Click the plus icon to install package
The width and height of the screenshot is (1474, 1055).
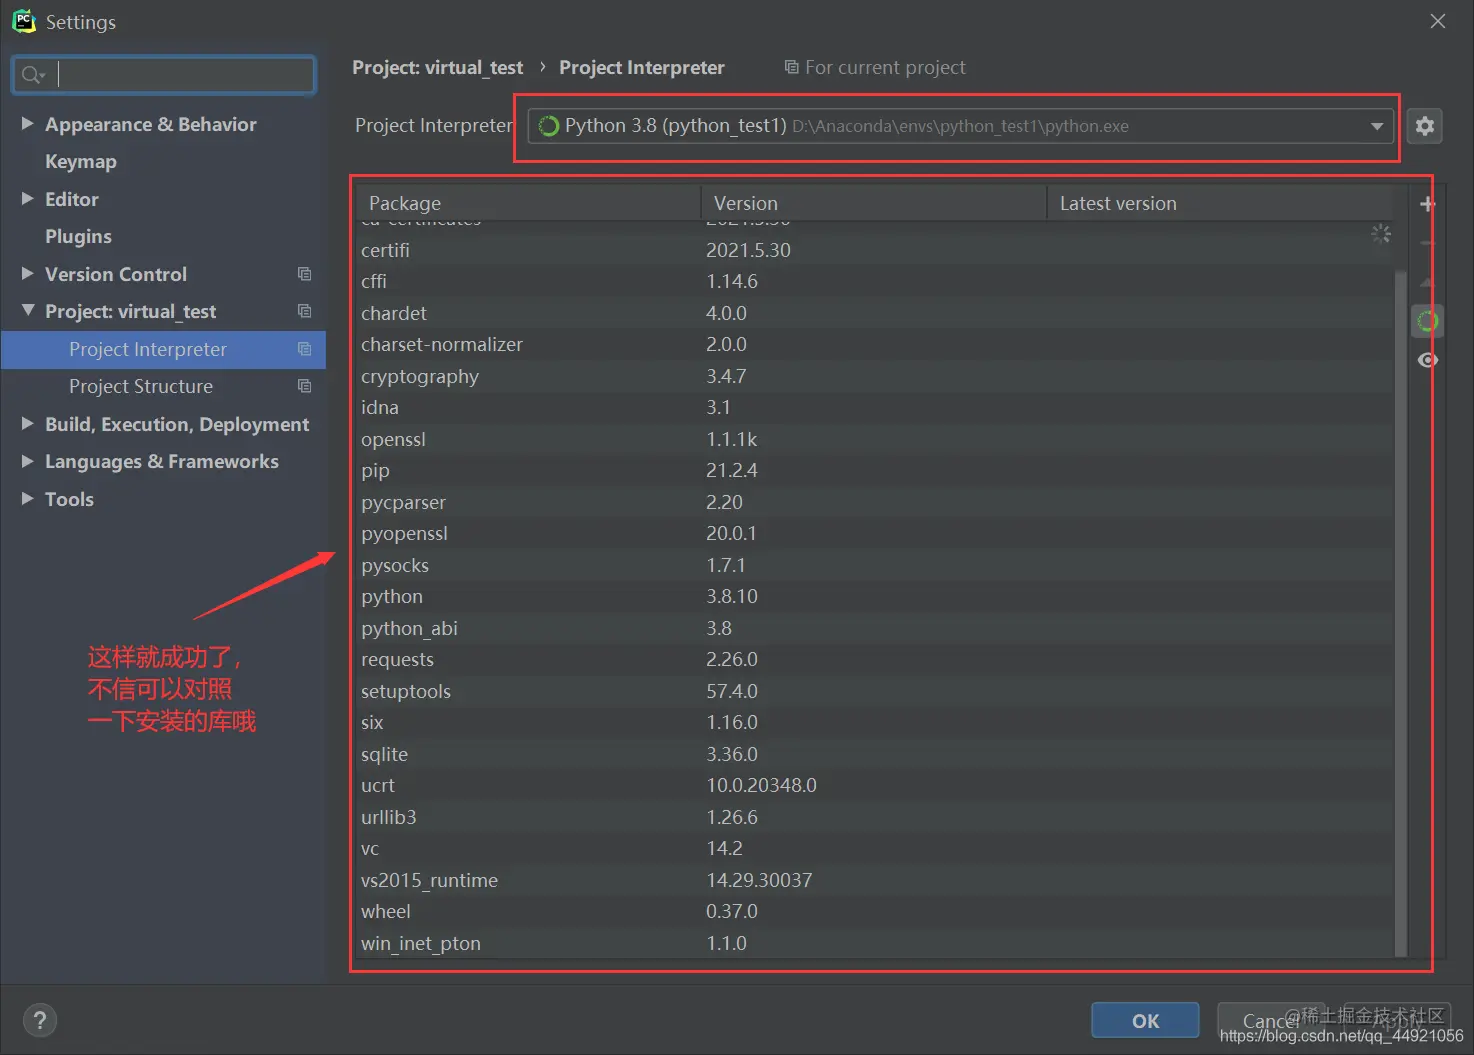pos(1427,204)
